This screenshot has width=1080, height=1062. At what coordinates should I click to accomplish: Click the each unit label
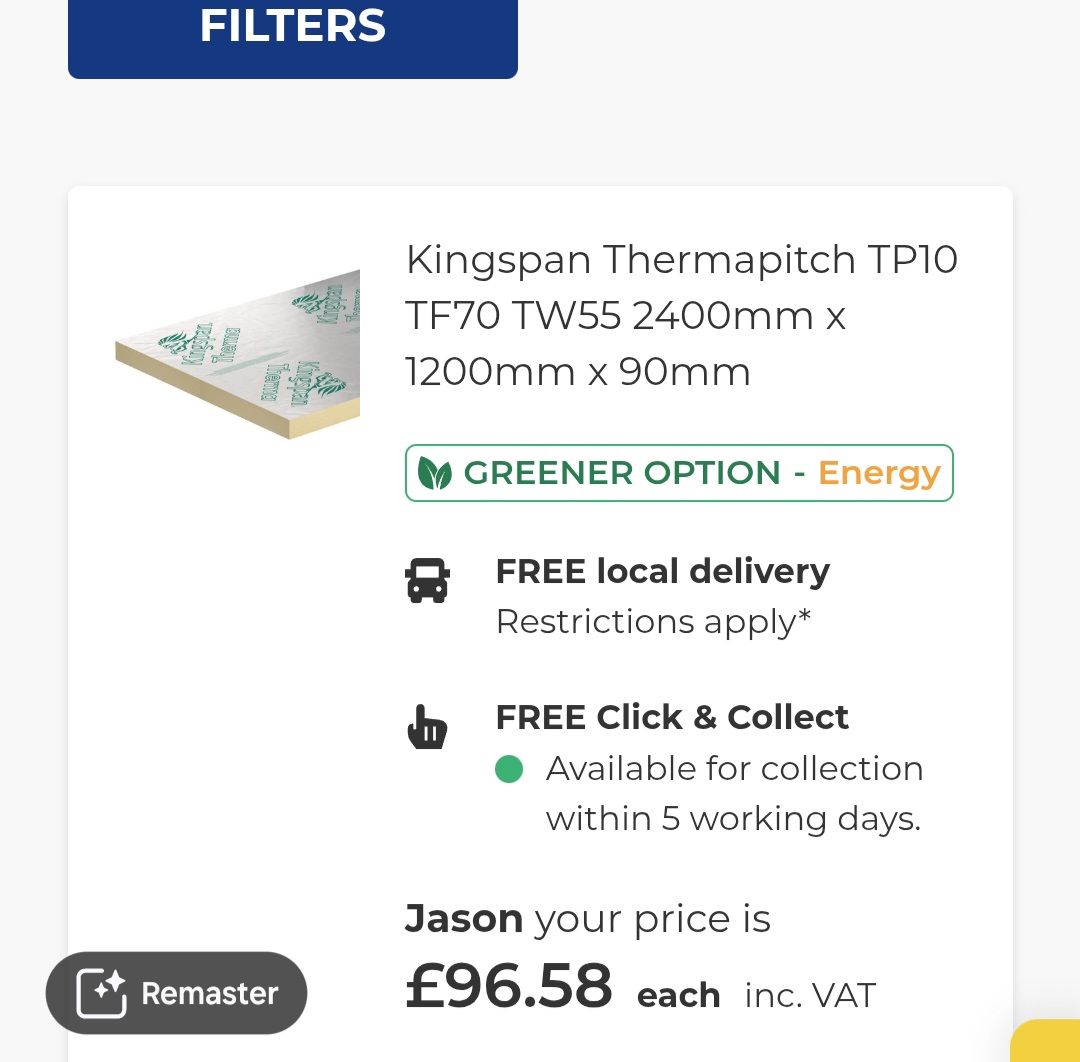pos(678,995)
